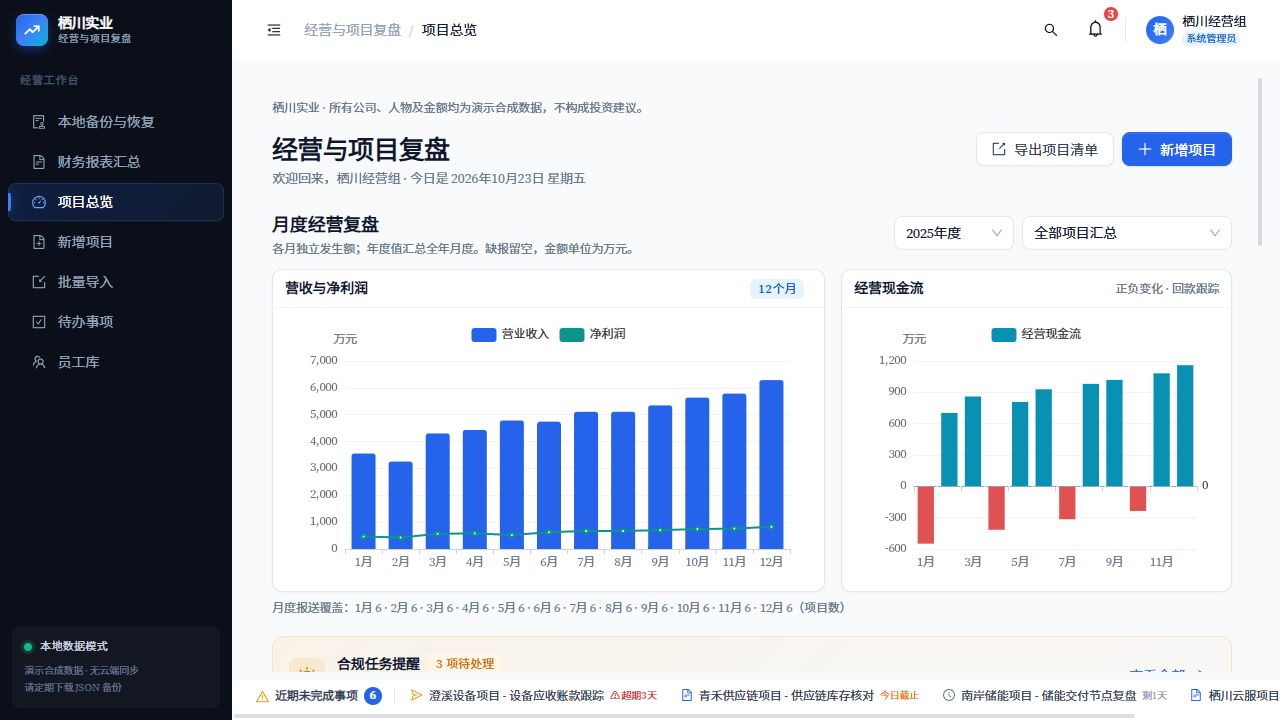Click the 批量导入 import icon
This screenshot has width=1280, height=720.
(39, 282)
